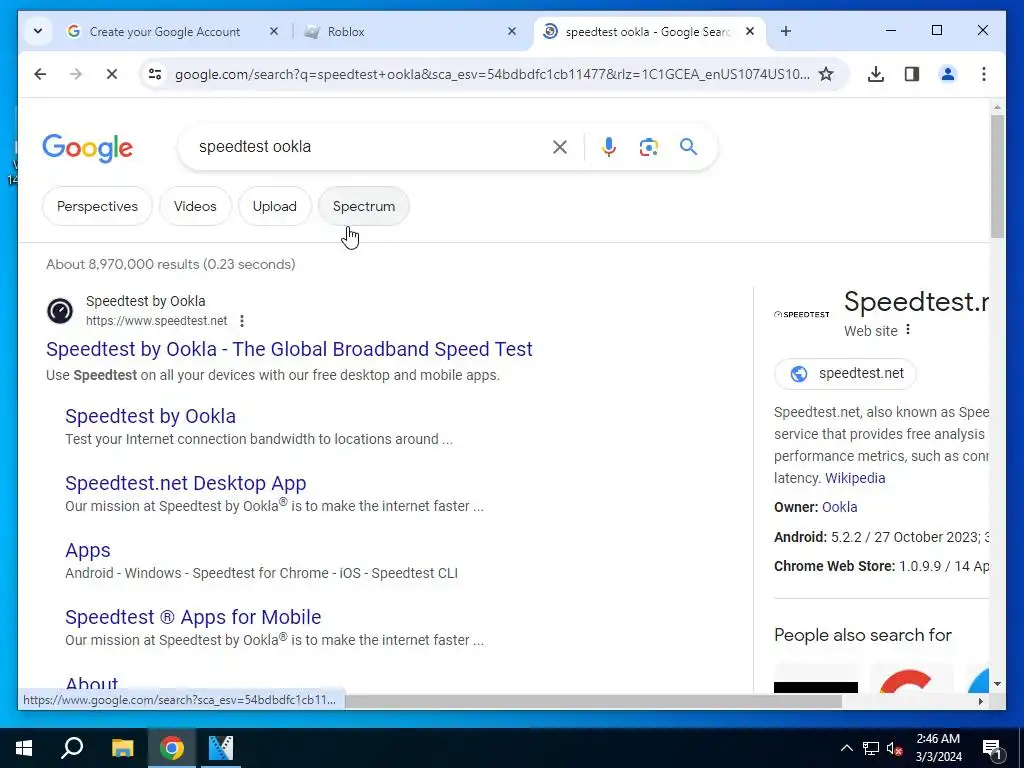
Task: Click the horizontal scroll right arrow
Action: pos(980,701)
